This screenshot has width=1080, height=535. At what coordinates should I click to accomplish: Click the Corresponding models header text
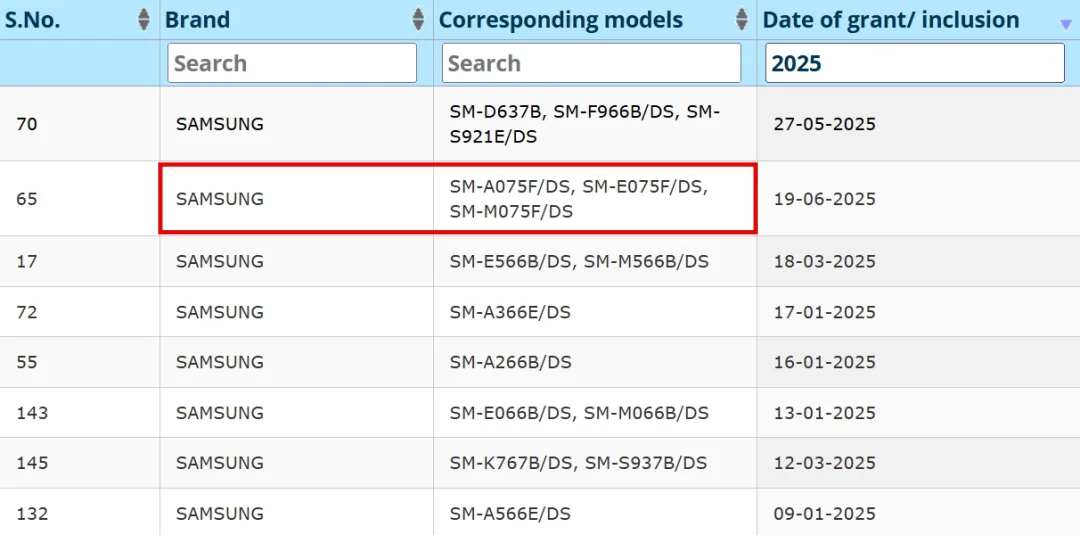click(561, 20)
